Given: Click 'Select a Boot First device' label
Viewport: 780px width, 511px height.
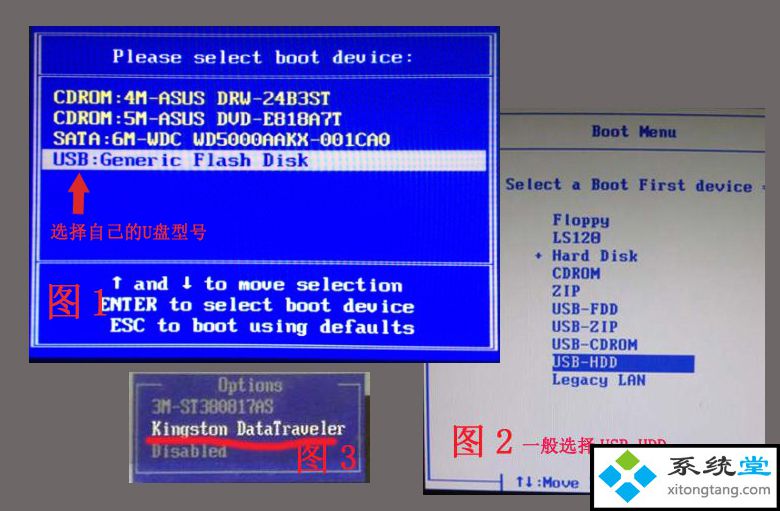Looking at the screenshot, I should 629,185.
